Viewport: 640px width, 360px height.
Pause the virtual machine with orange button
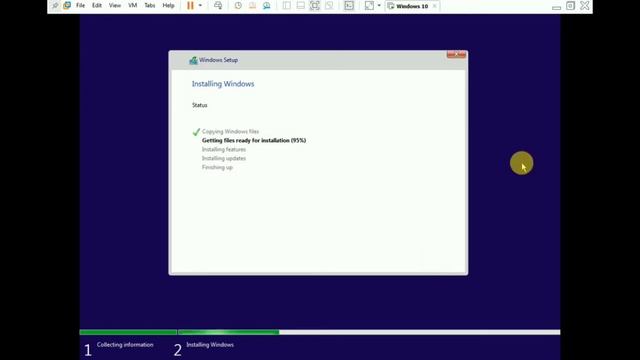pyautogui.click(x=190, y=5)
